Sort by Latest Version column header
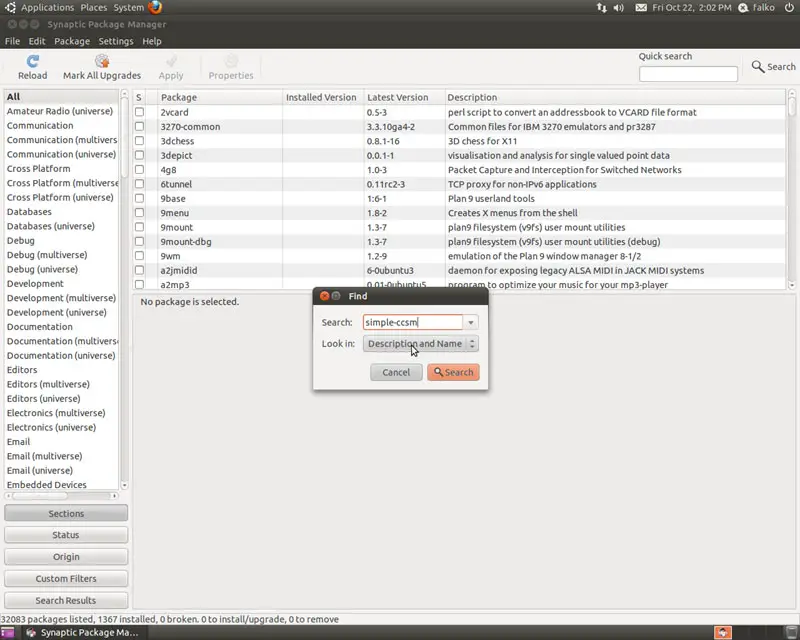The image size is (800, 640). (404, 97)
